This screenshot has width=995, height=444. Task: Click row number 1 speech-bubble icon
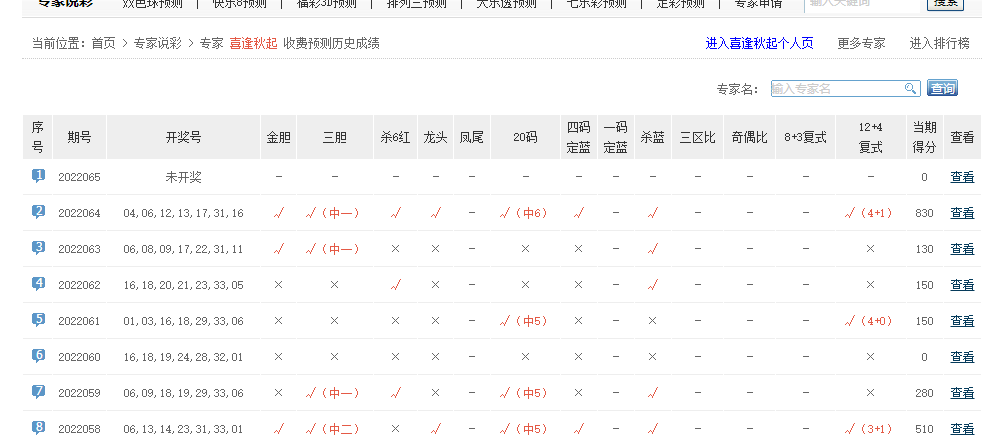tap(38, 176)
